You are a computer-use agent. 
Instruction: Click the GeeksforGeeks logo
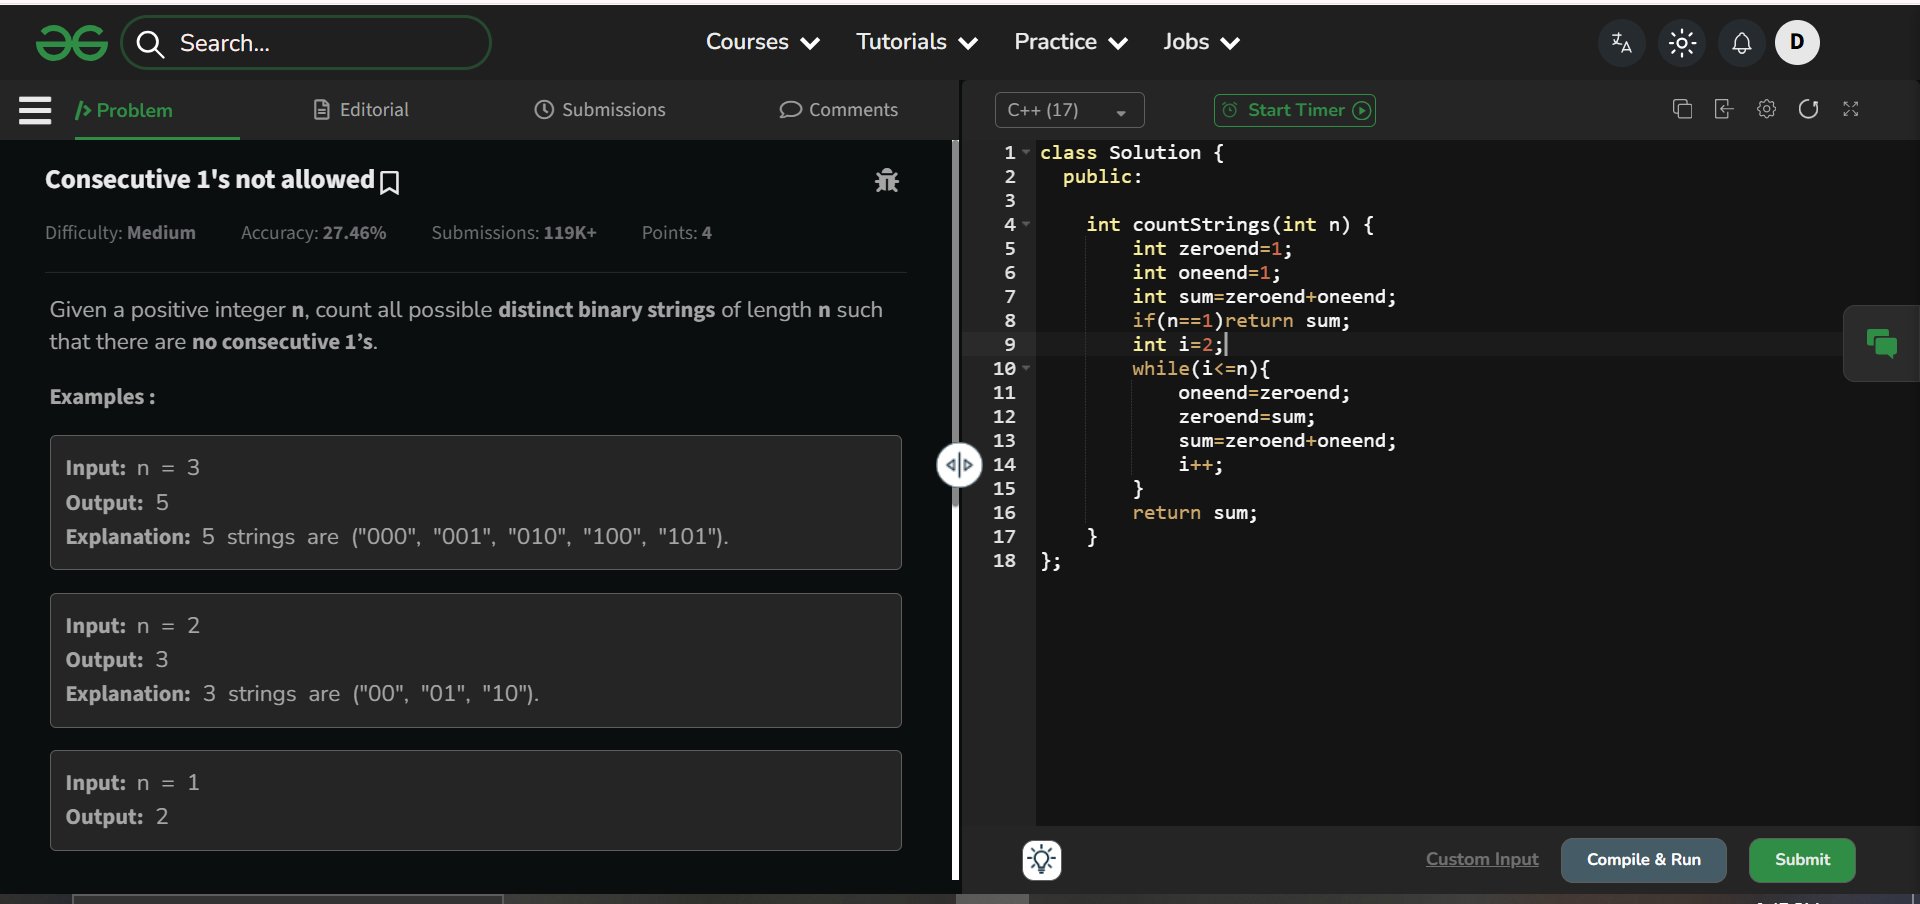point(71,43)
